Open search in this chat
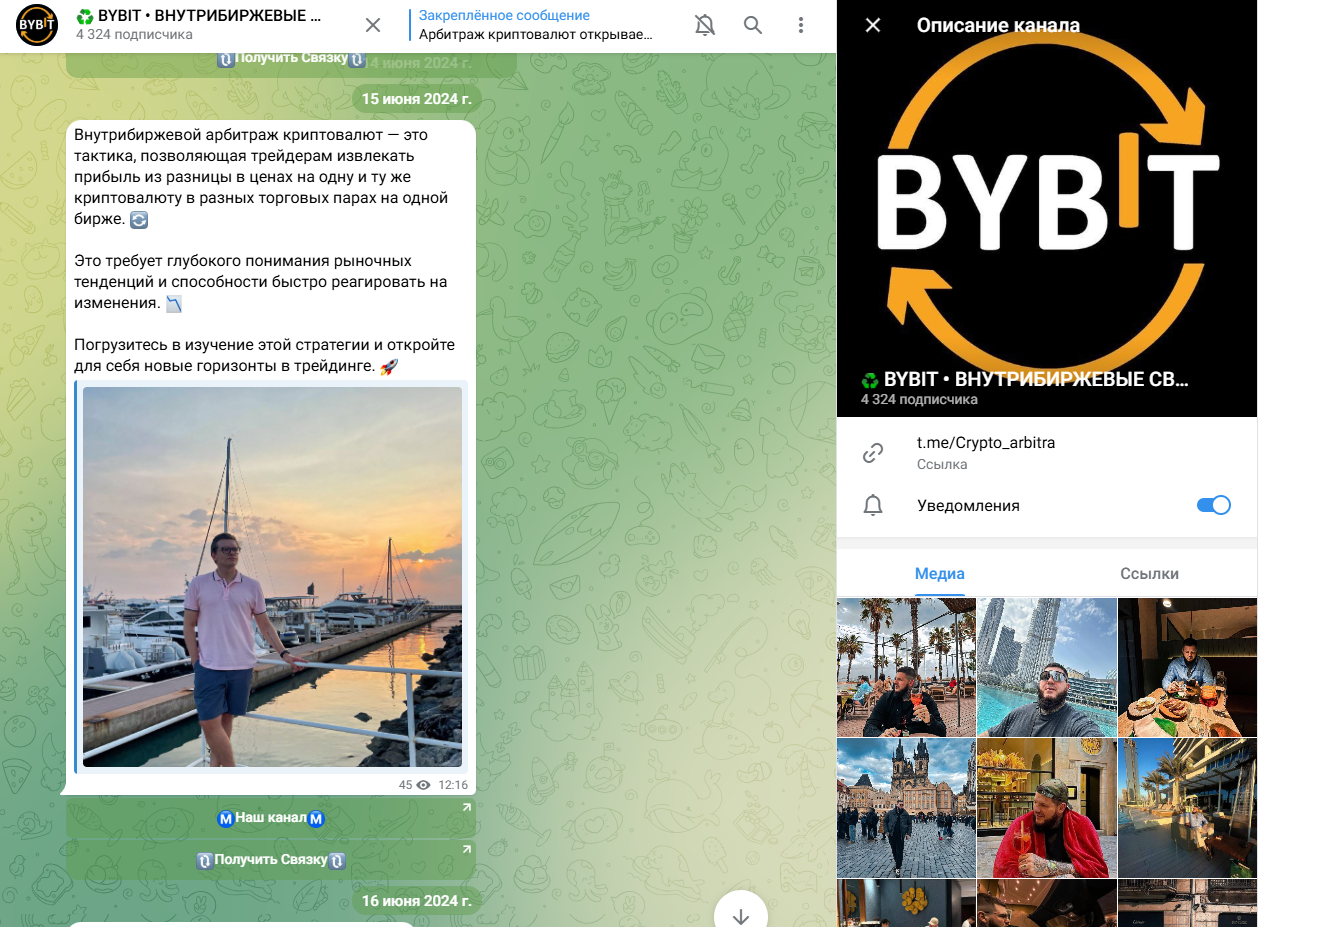Image resolution: width=1328 pixels, height=927 pixels. [753, 25]
